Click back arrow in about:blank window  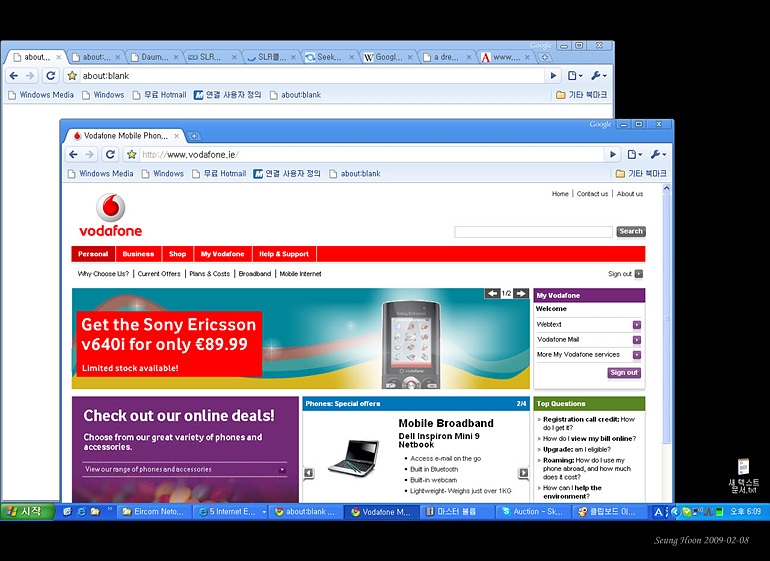tap(14, 76)
